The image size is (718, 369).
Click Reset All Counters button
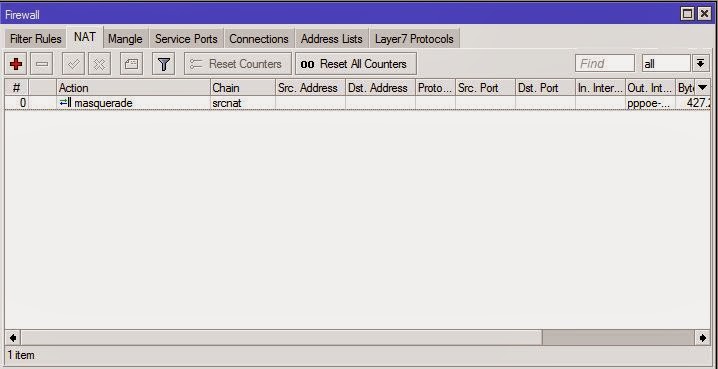coord(356,64)
